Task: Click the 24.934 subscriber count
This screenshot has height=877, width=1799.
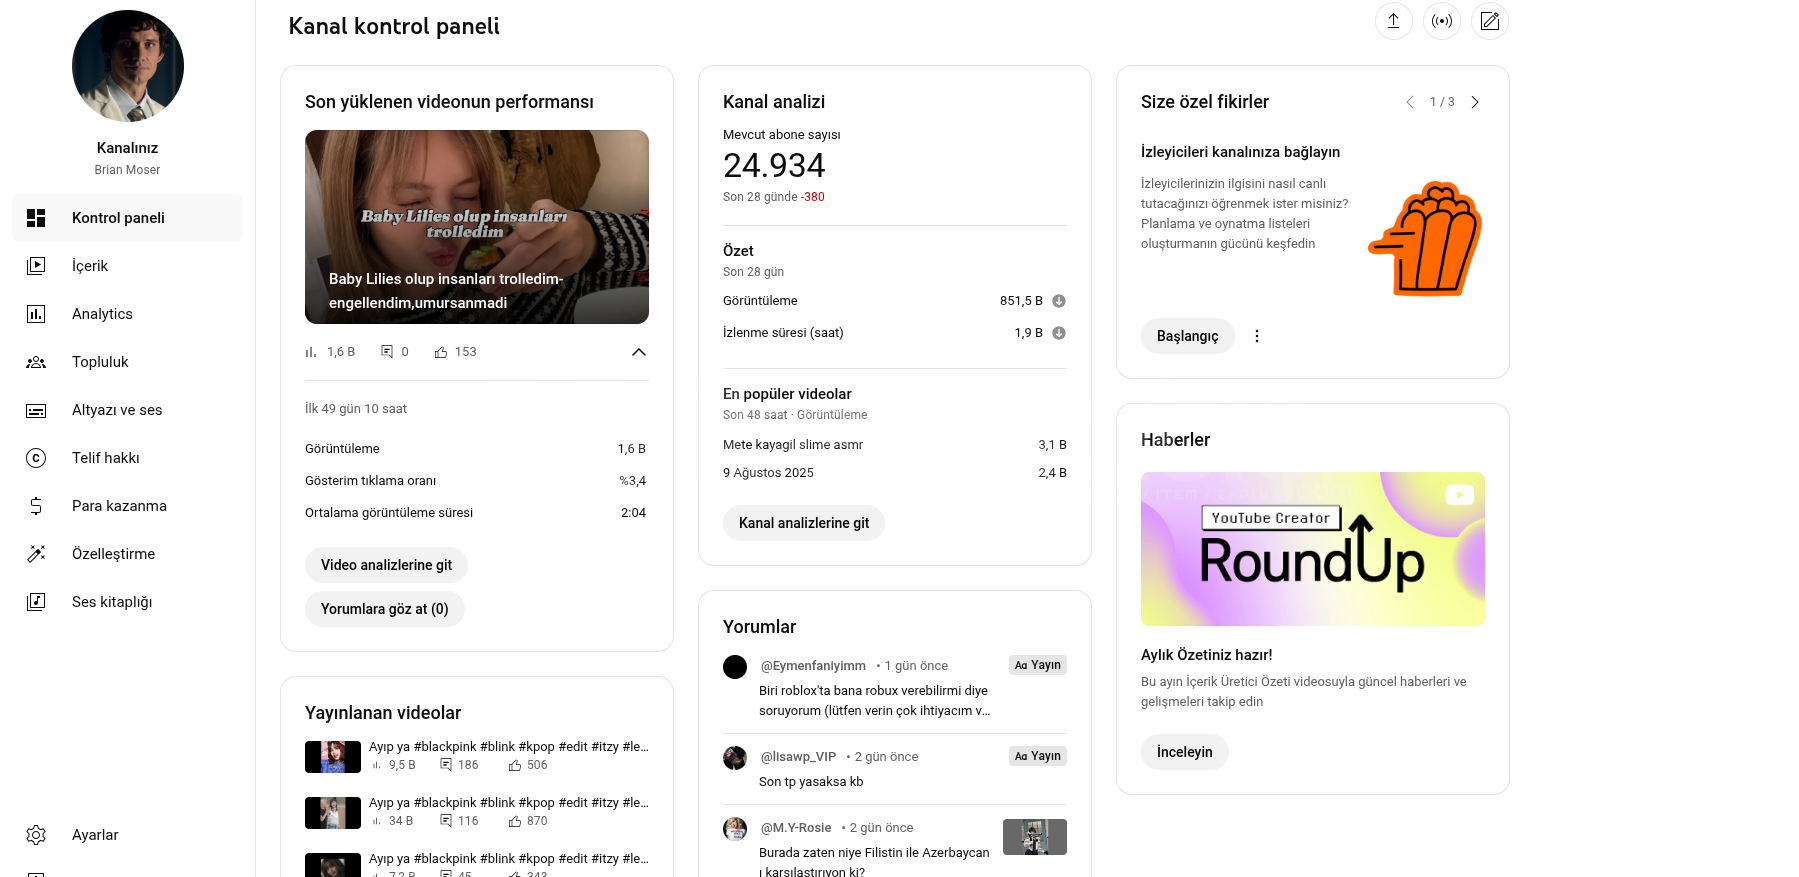Action: point(774,165)
